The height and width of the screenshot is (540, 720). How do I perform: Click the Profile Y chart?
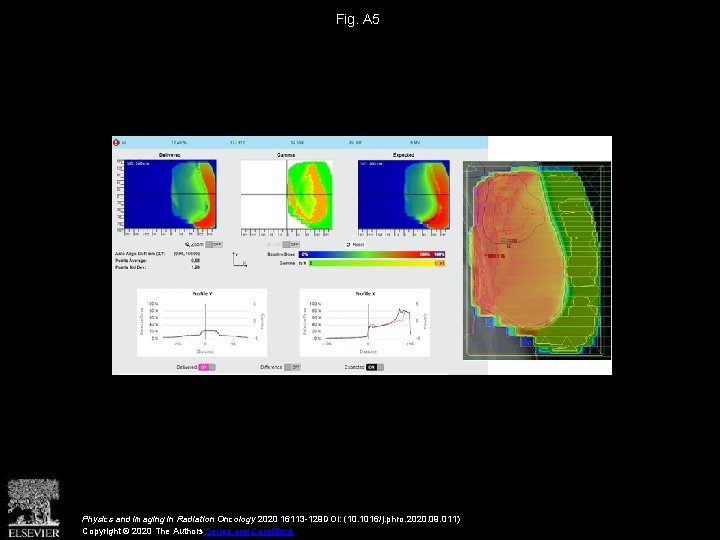[202, 323]
